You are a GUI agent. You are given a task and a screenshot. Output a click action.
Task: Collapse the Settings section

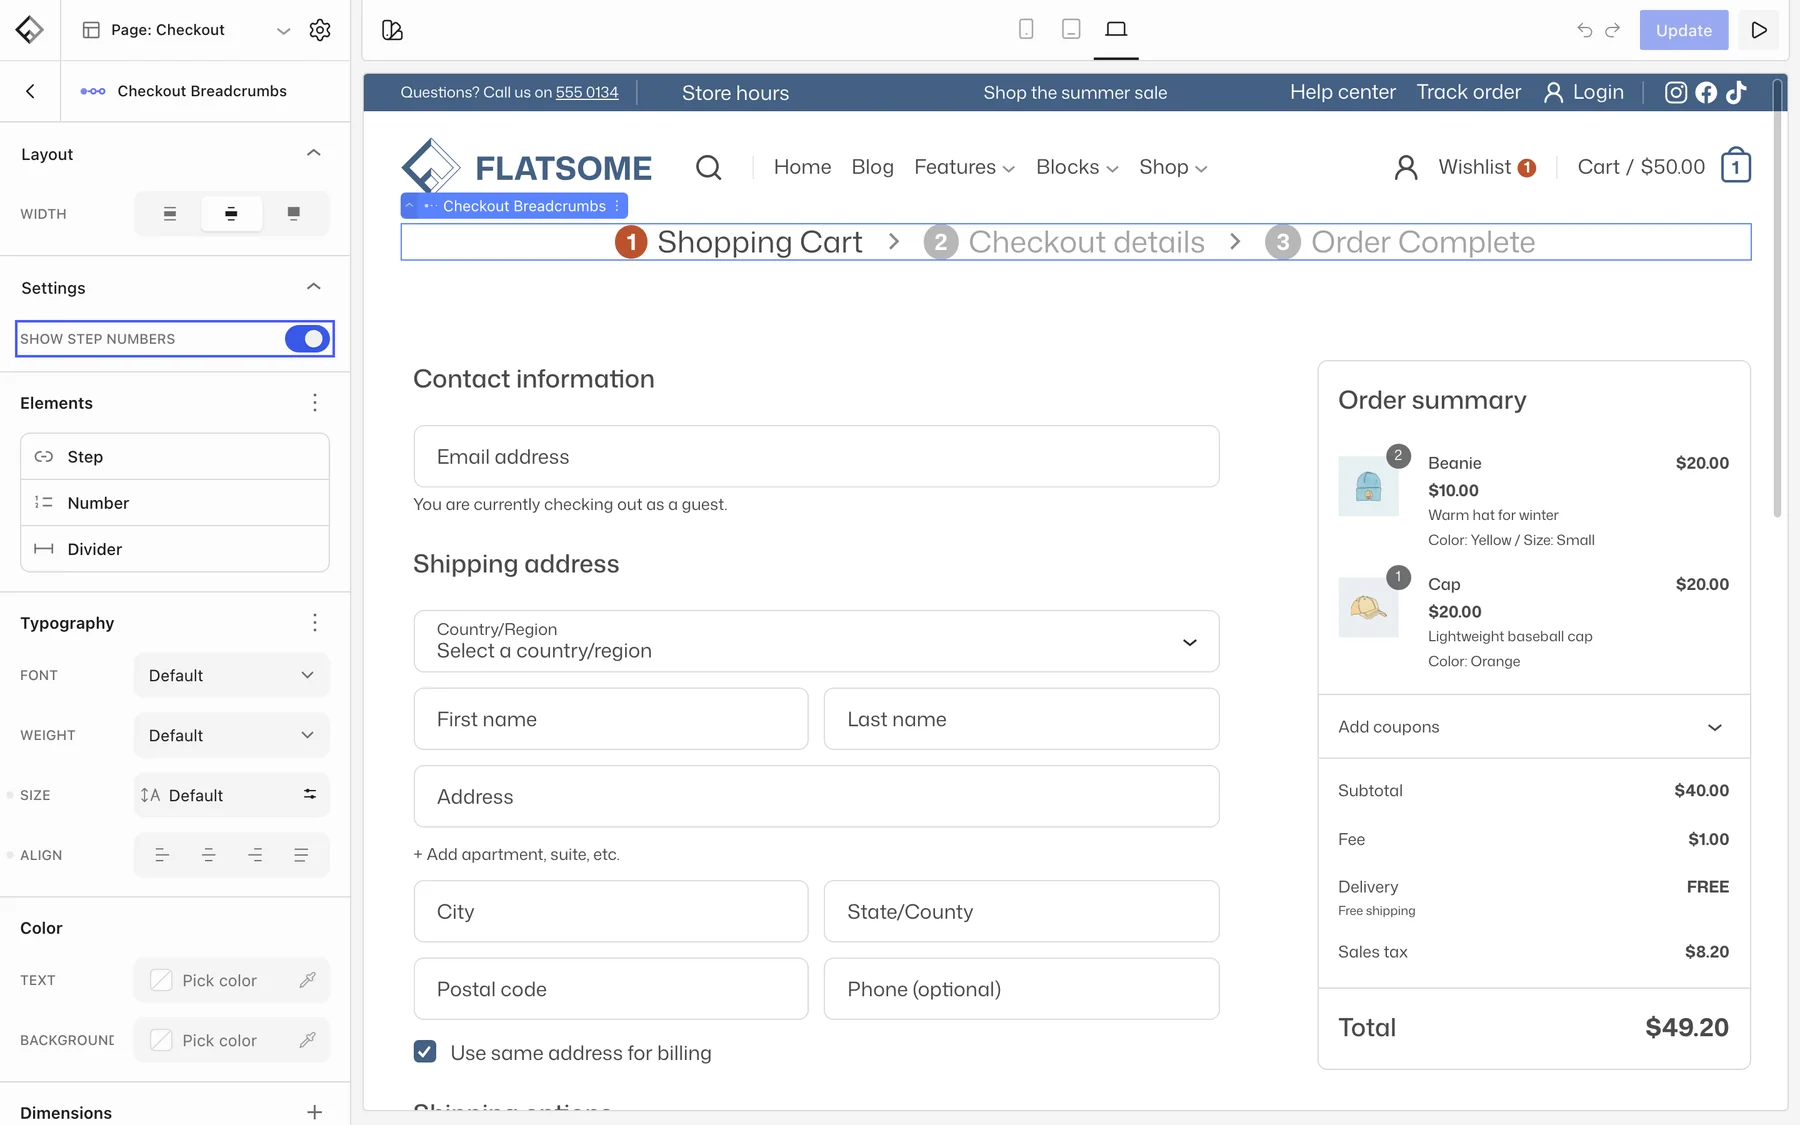(314, 287)
